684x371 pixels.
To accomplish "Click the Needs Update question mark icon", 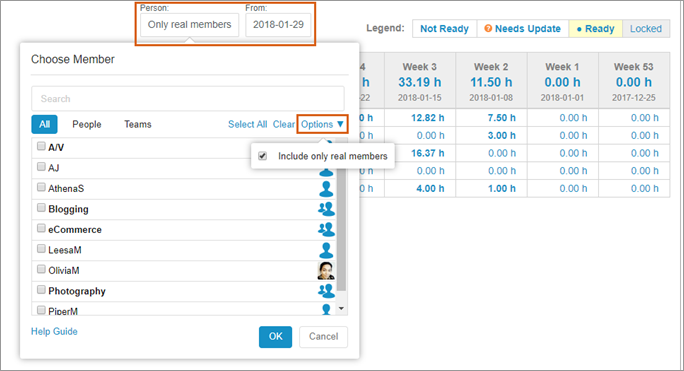I will click(488, 28).
